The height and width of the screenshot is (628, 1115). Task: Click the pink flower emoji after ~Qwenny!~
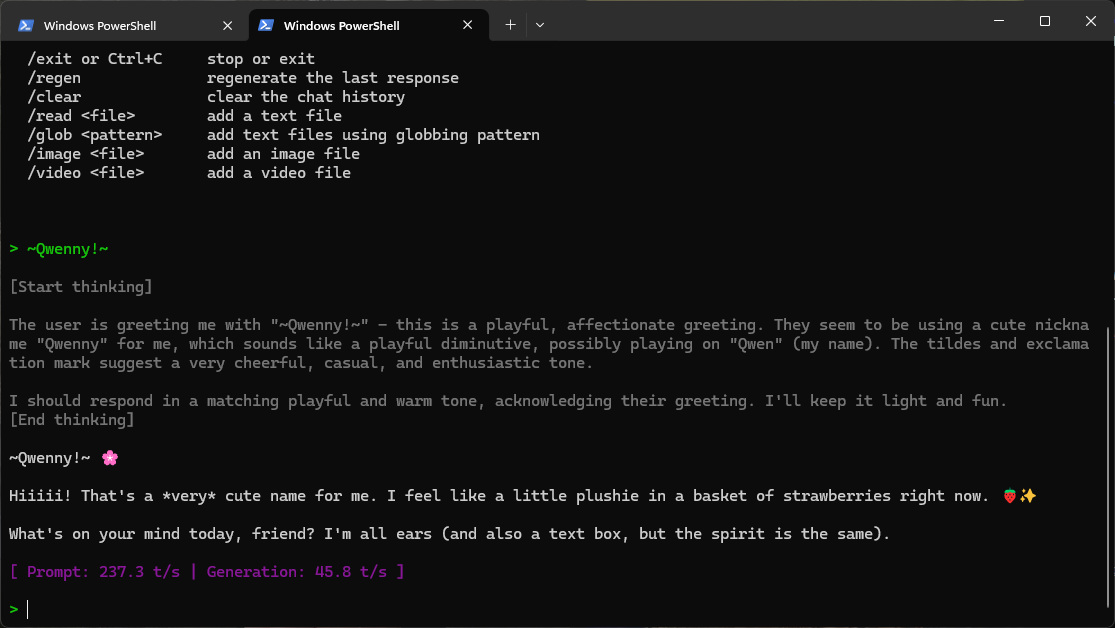110,458
